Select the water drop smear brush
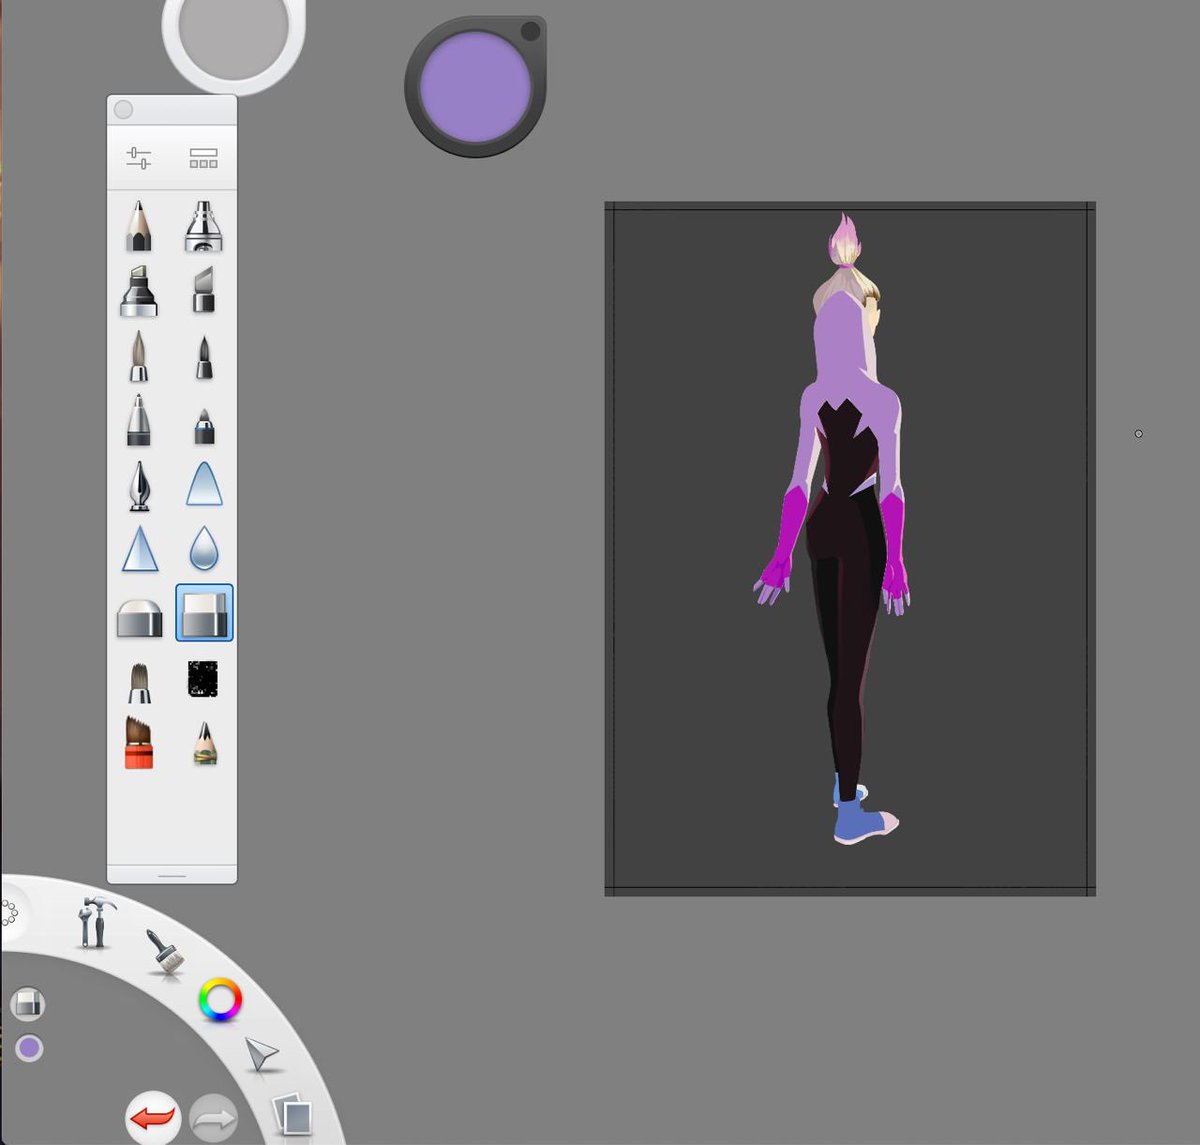The width and height of the screenshot is (1200, 1145). (x=204, y=549)
